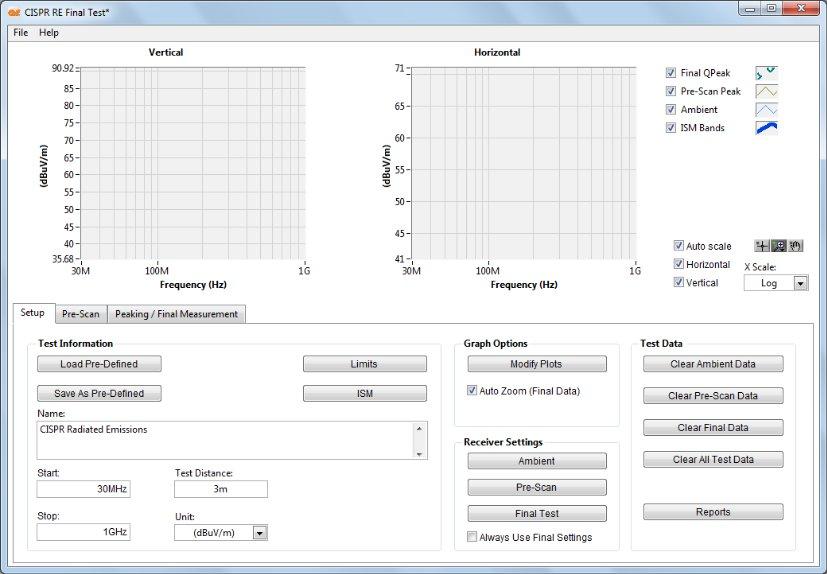The height and width of the screenshot is (574, 827).
Task: Switch to the Setup tab
Action: coord(33,313)
